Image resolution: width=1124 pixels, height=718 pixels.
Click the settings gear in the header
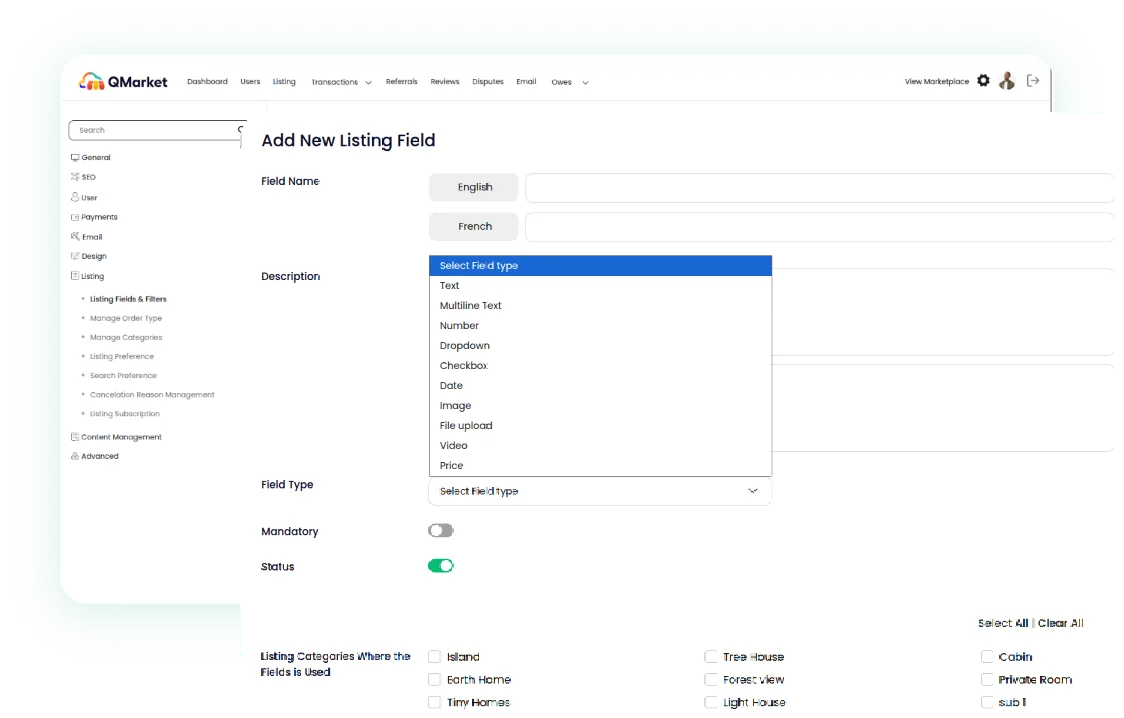[983, 81]
